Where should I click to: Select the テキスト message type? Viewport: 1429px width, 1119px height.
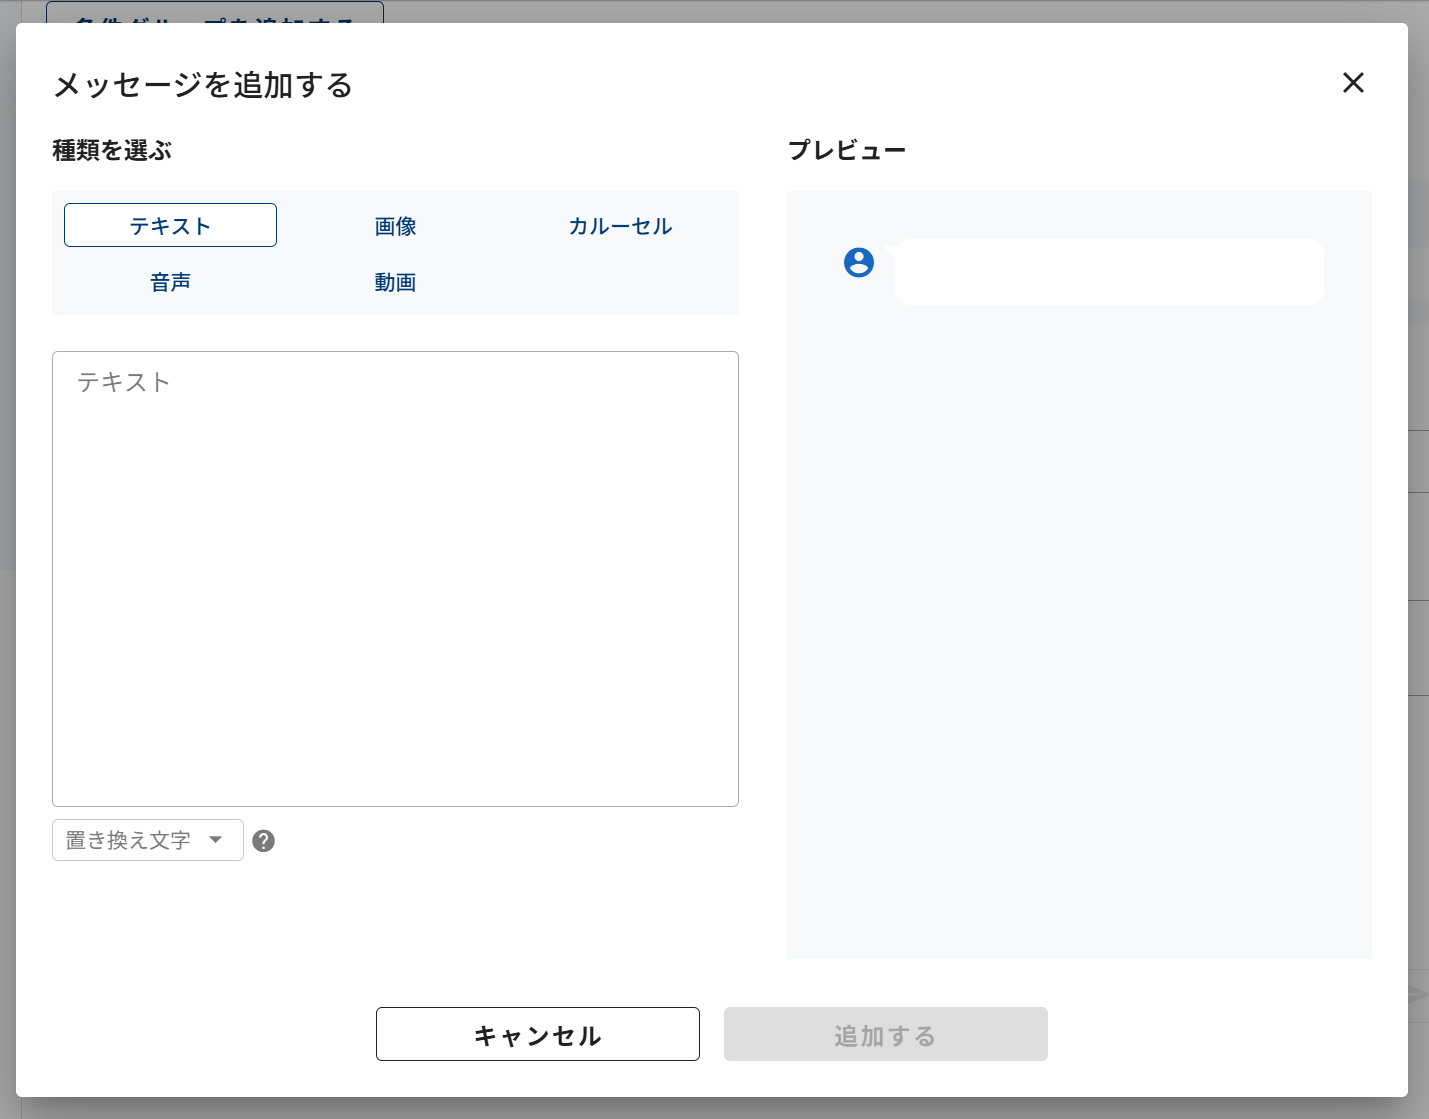tap(170, 226)
